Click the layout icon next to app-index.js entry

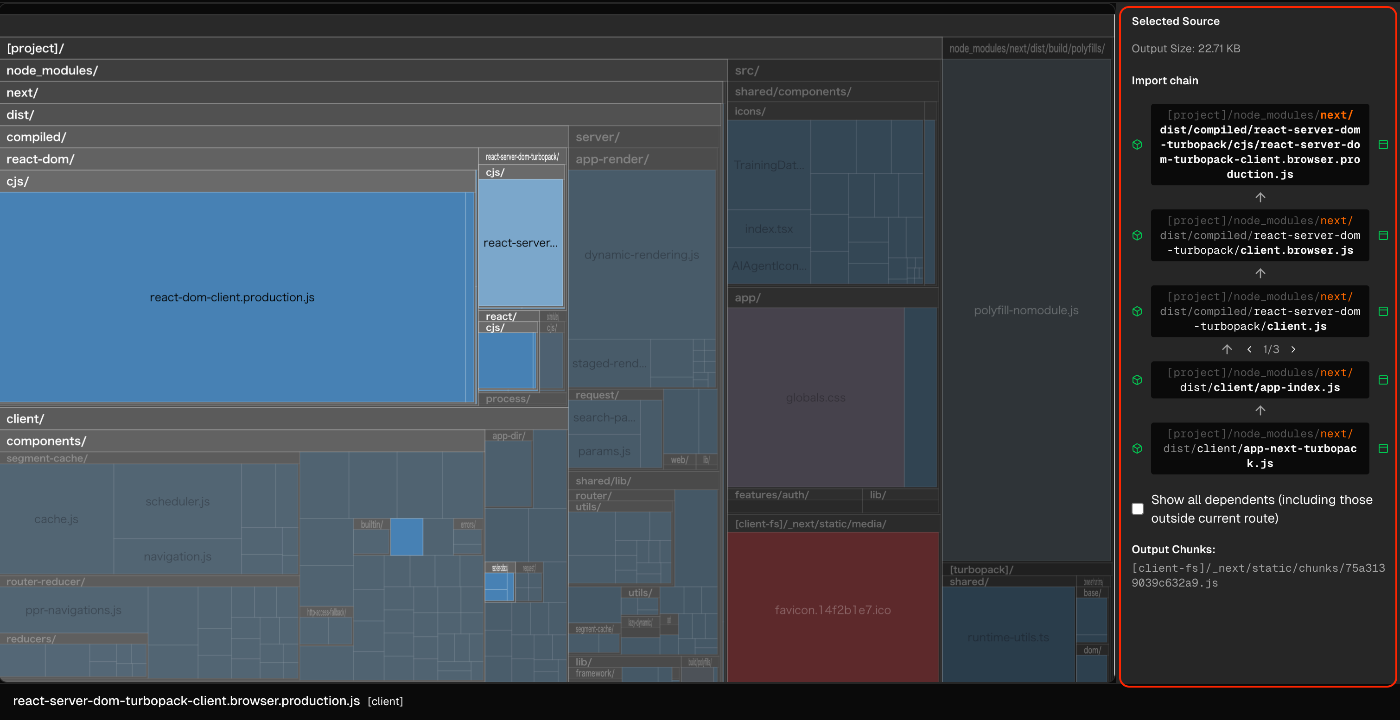click(1383, 380)
